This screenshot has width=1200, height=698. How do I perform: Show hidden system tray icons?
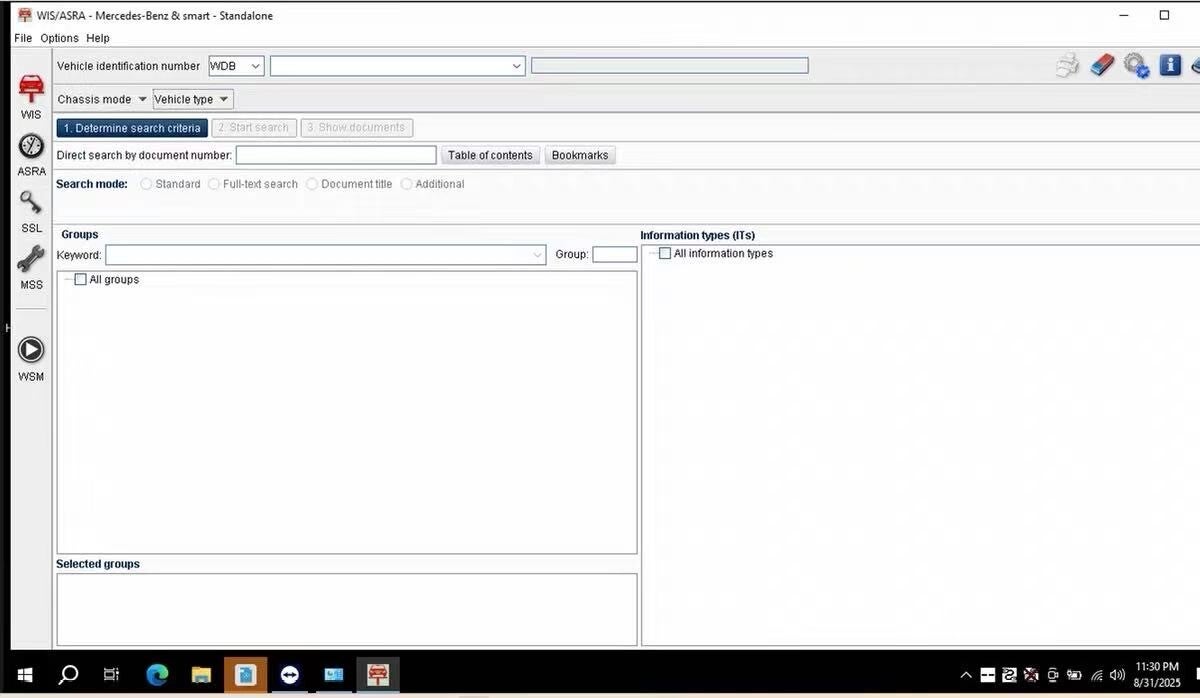[966, 675]
